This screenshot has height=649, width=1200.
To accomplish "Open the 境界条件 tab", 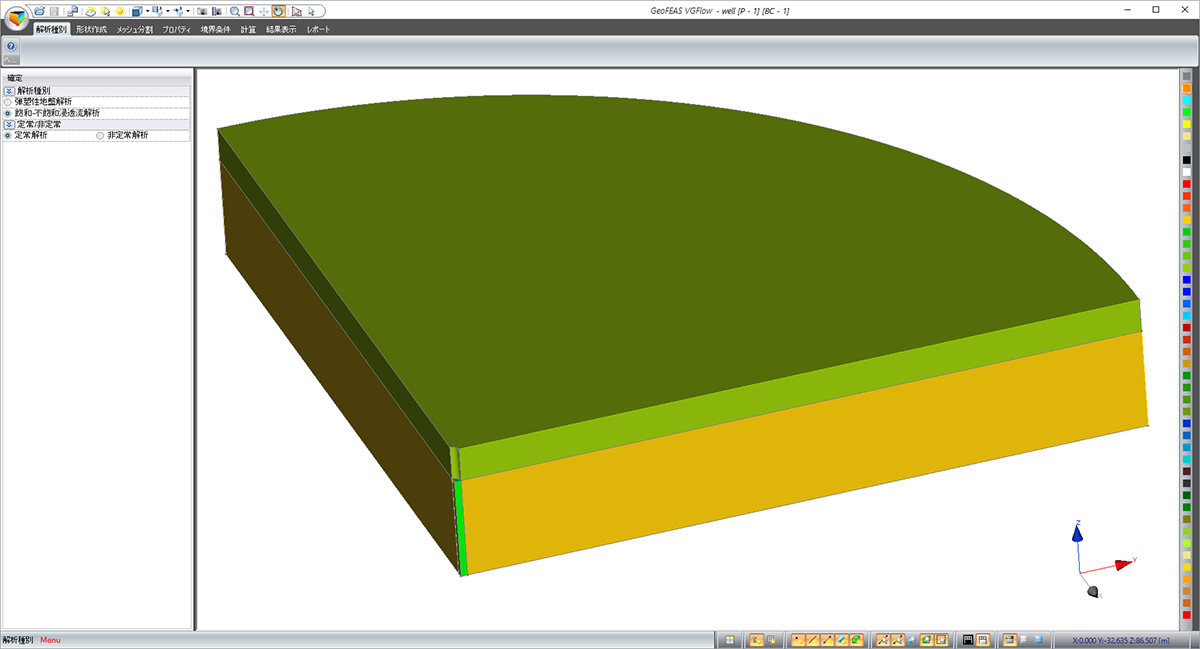I will tap(215, 29).
